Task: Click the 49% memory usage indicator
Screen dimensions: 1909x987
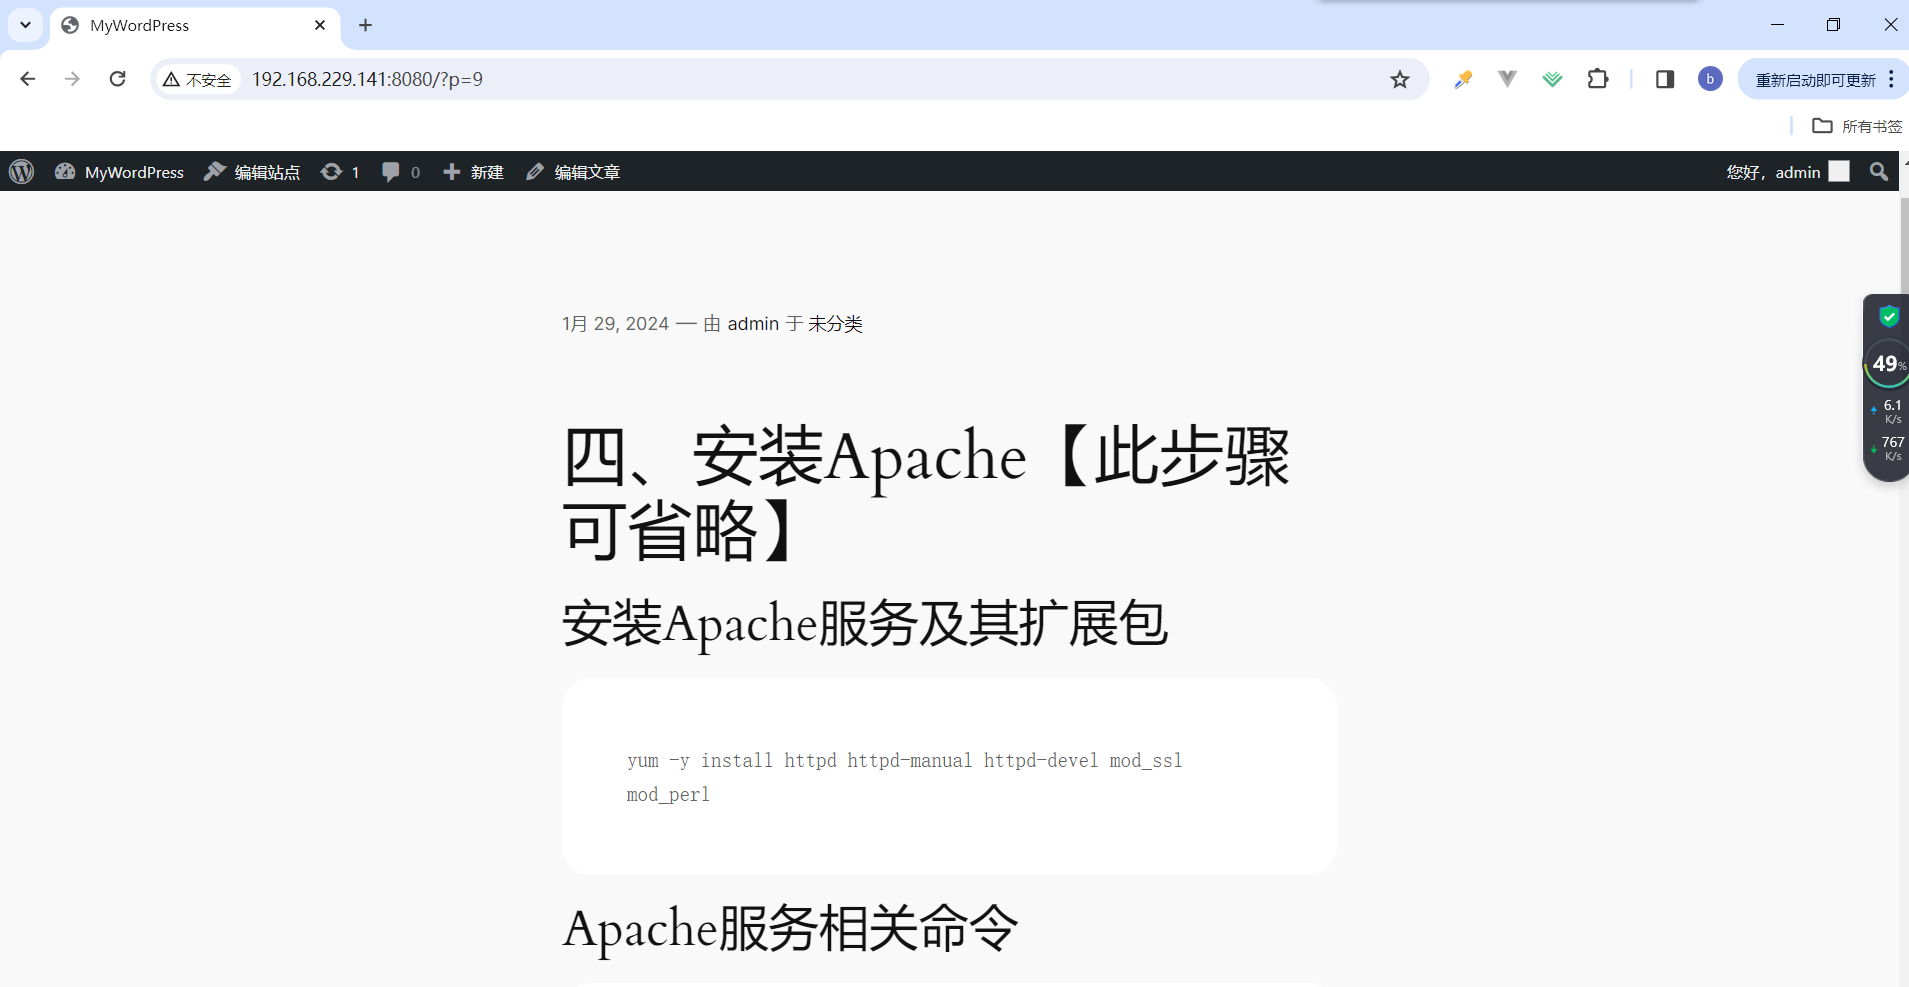Action: click(1888, 364)
